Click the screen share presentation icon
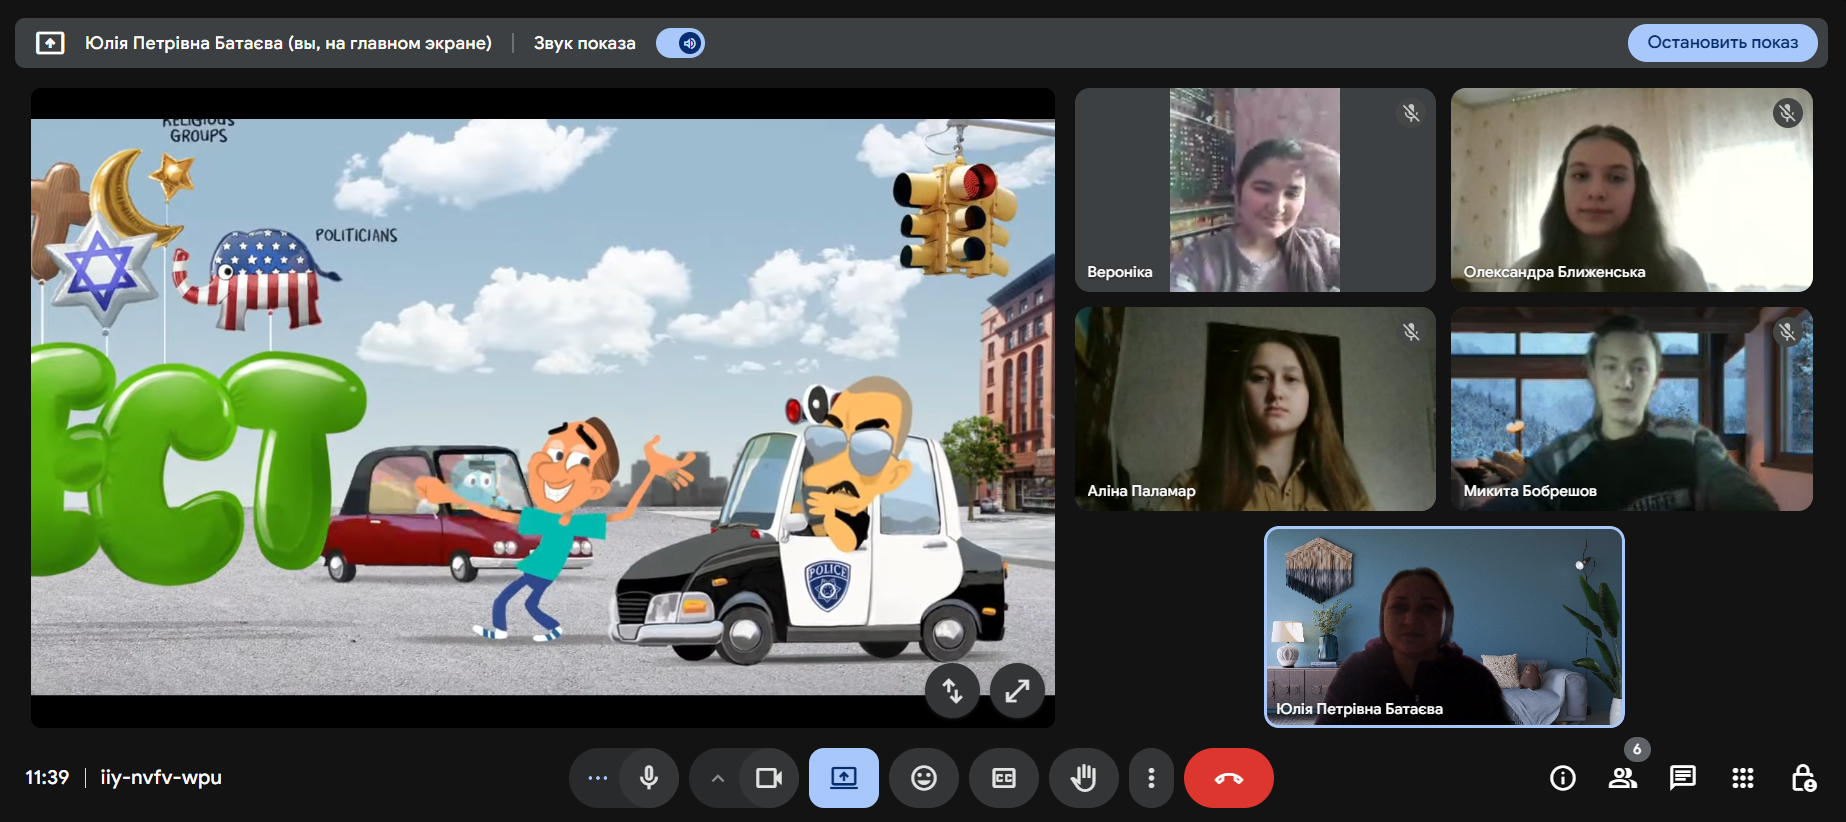 coord(843,778)
